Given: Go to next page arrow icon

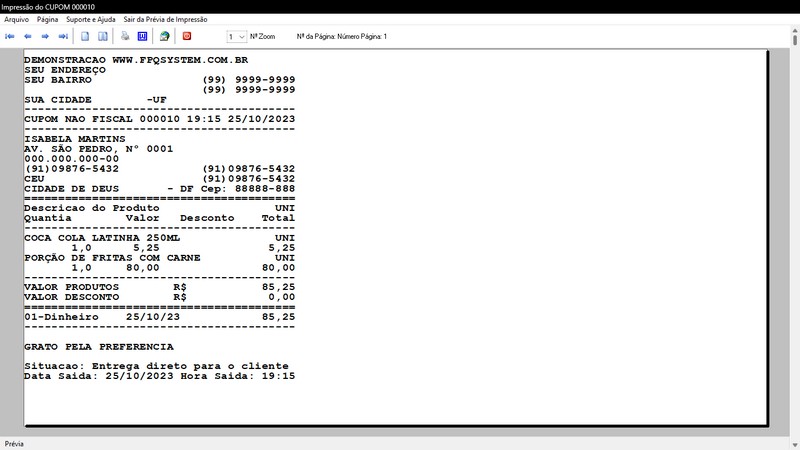Looking at the screenshot, I should (x=45, y=36).
